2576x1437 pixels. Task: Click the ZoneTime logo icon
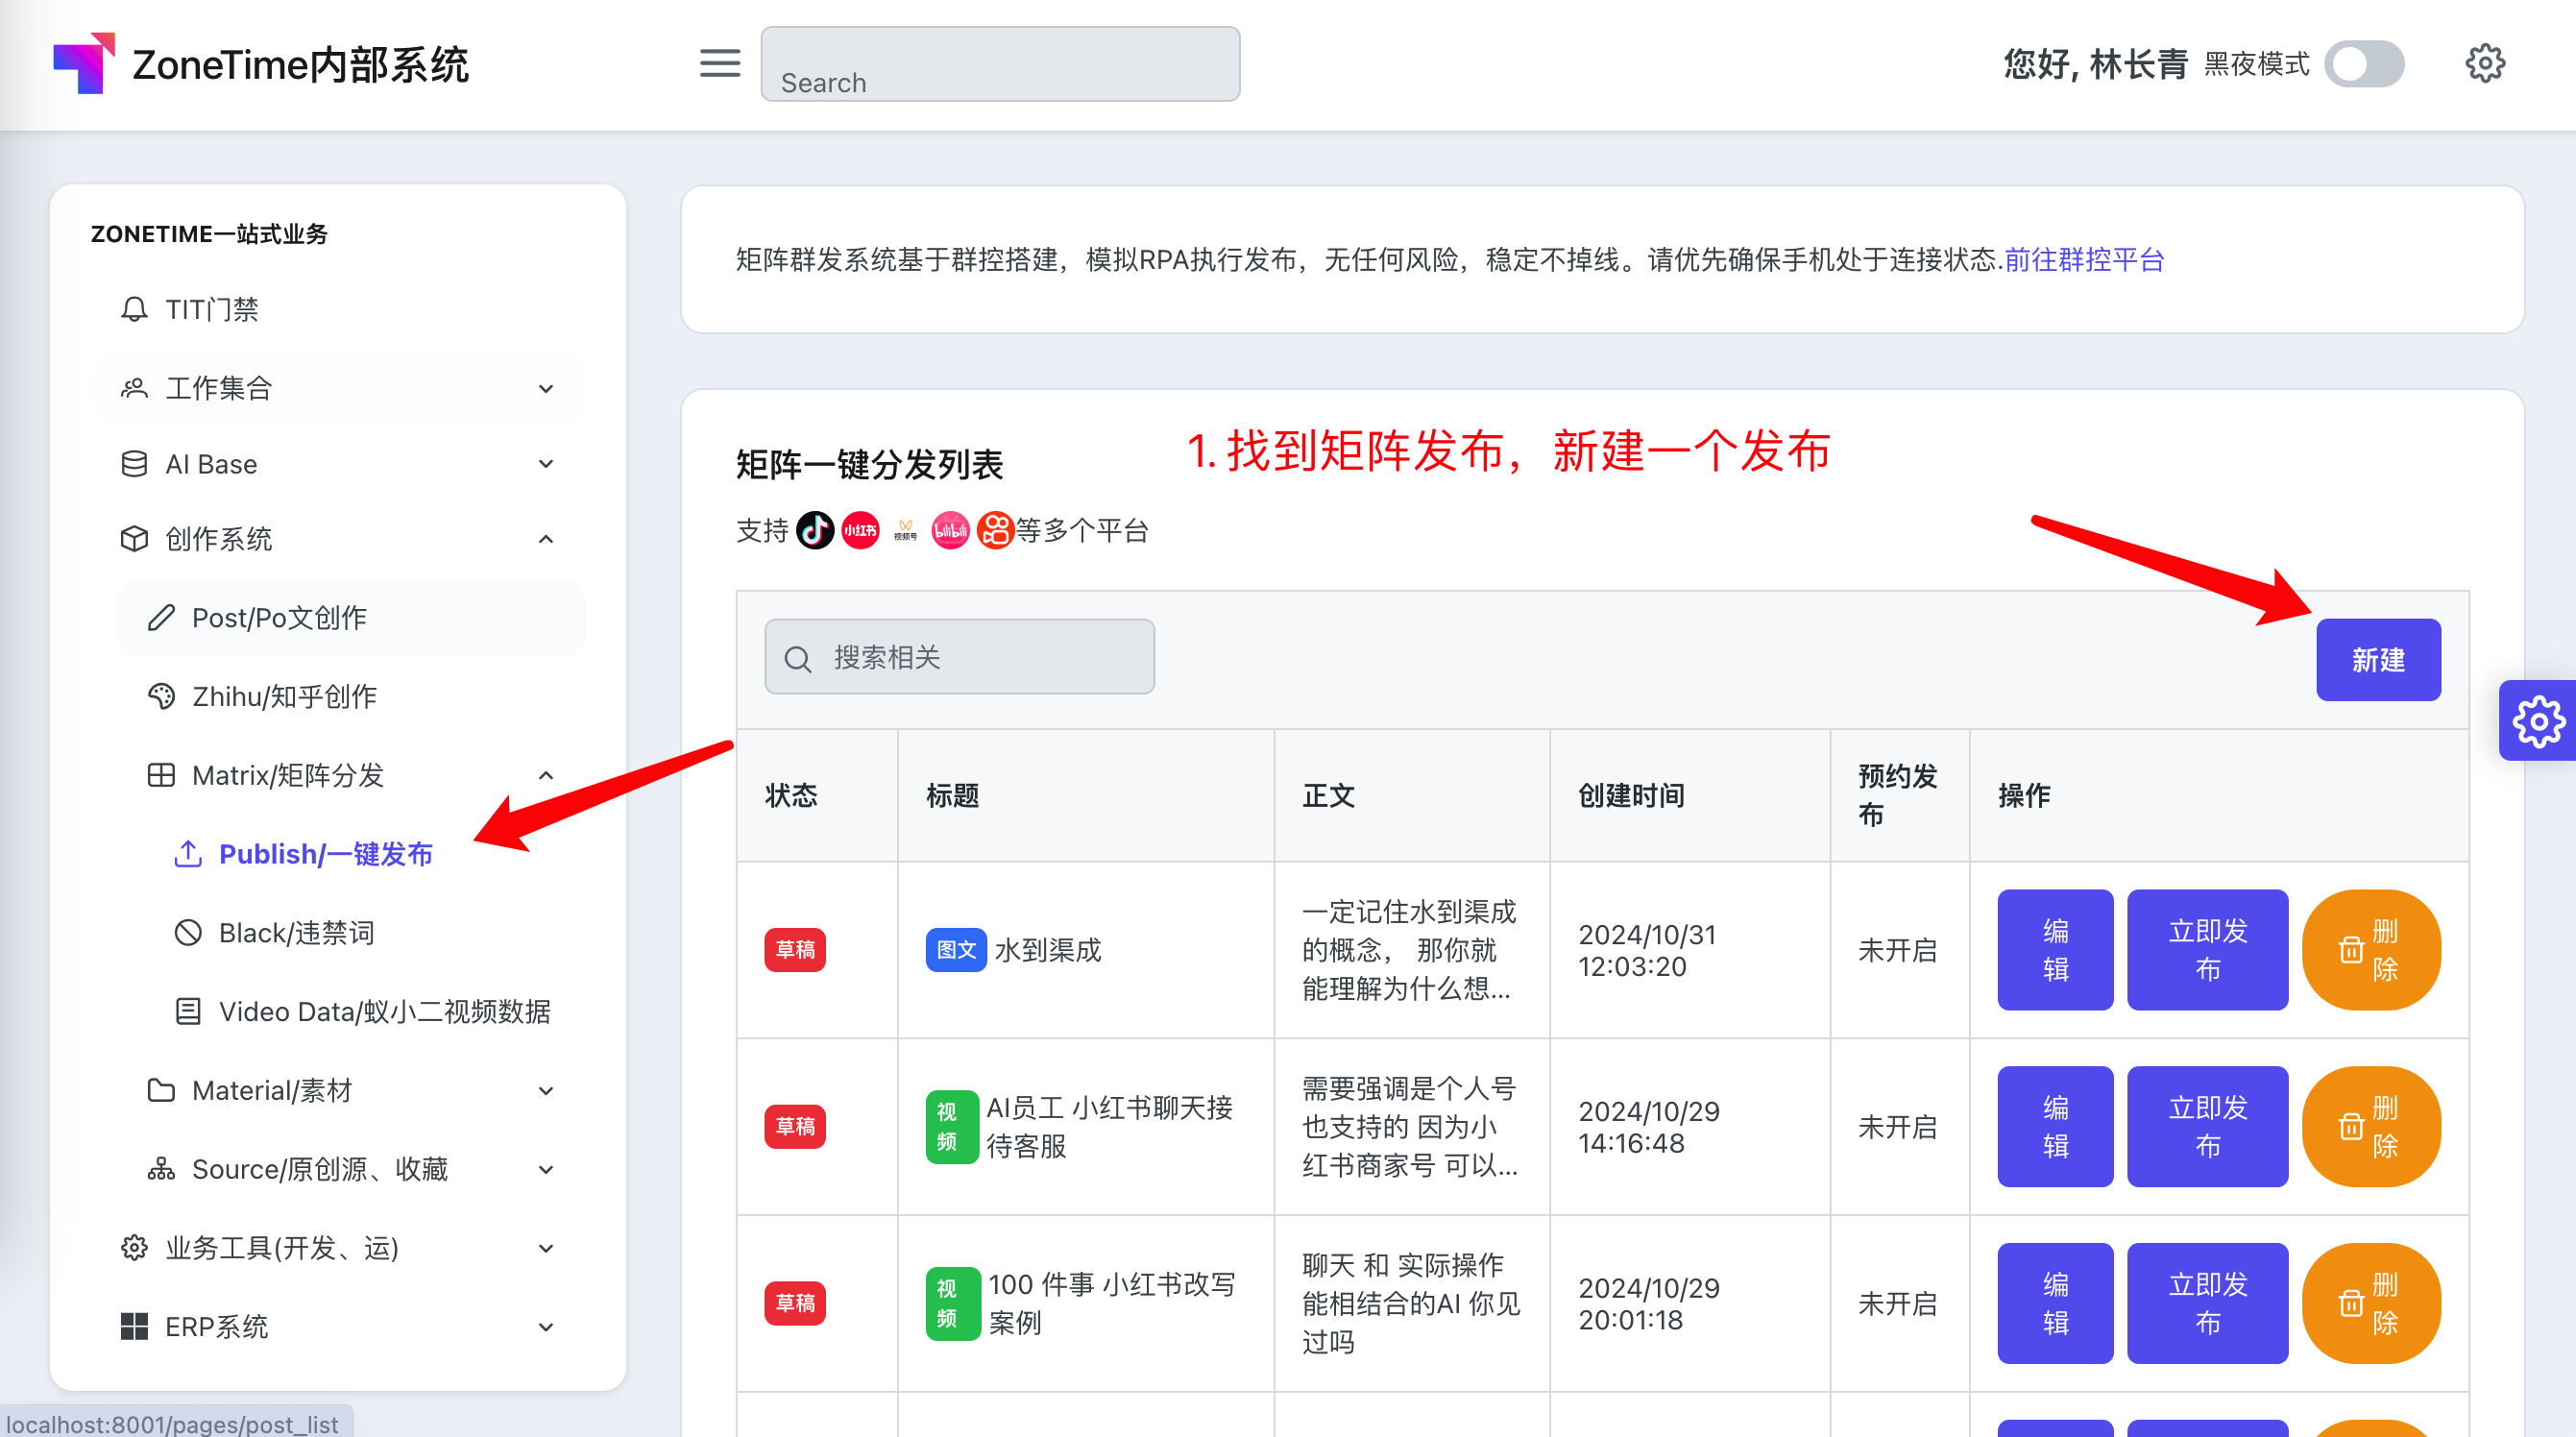pos(84,63)
